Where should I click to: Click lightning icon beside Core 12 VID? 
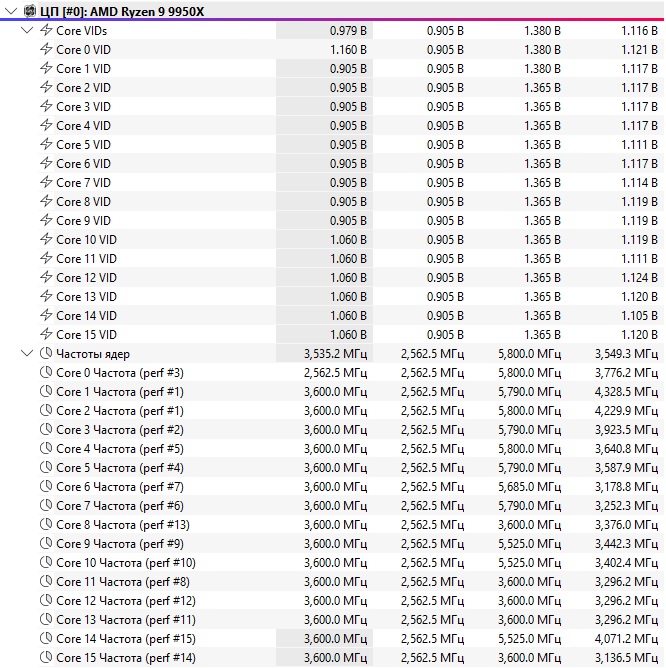pos(46,277)
